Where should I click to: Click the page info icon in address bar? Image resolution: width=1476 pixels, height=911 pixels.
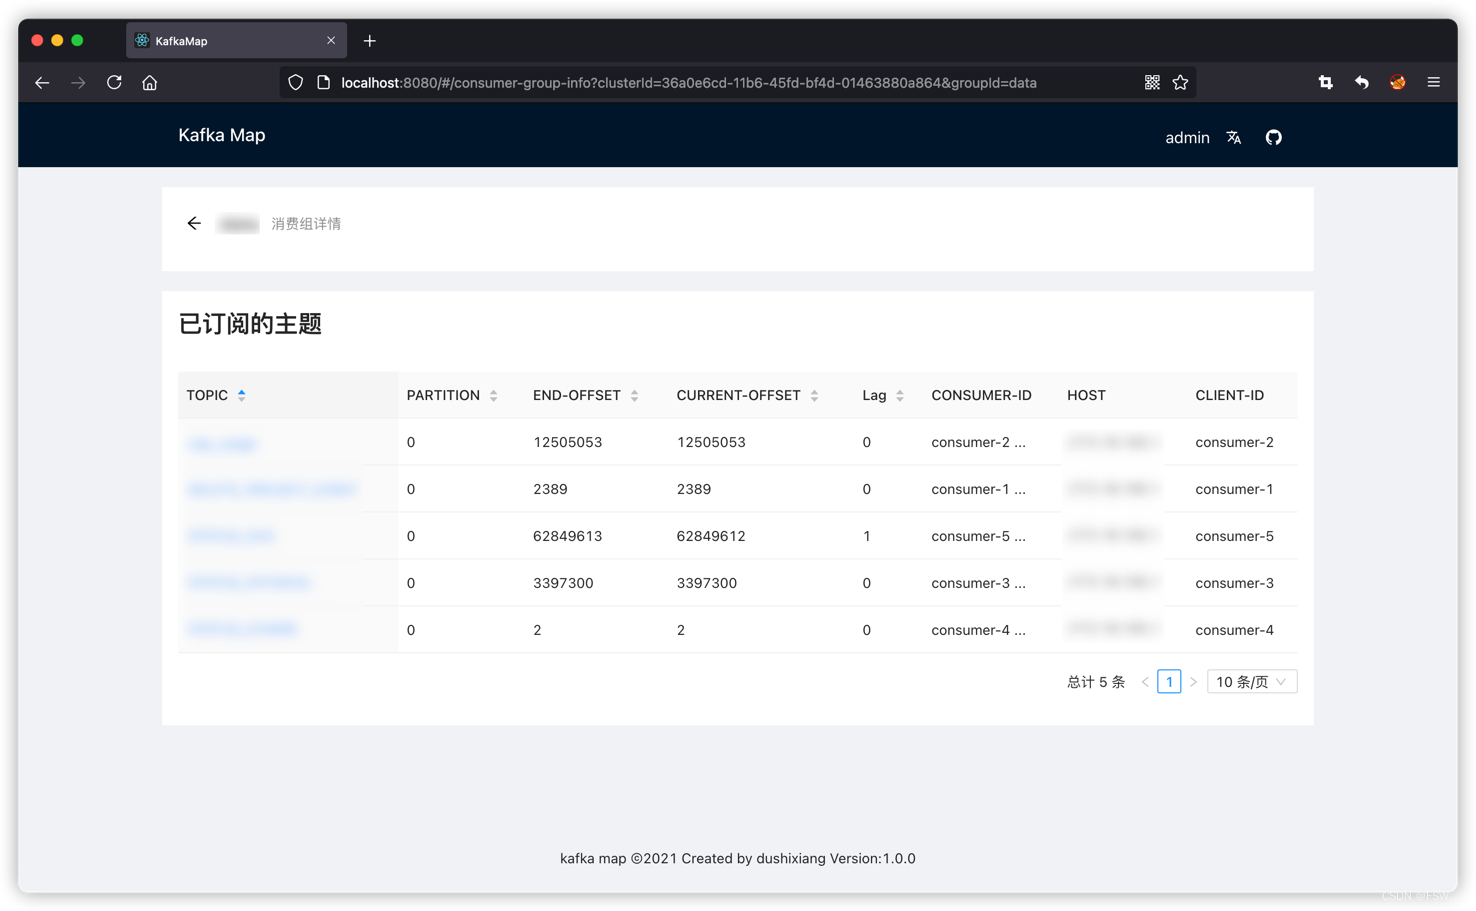pyautogui.click(x=323, y=83)
